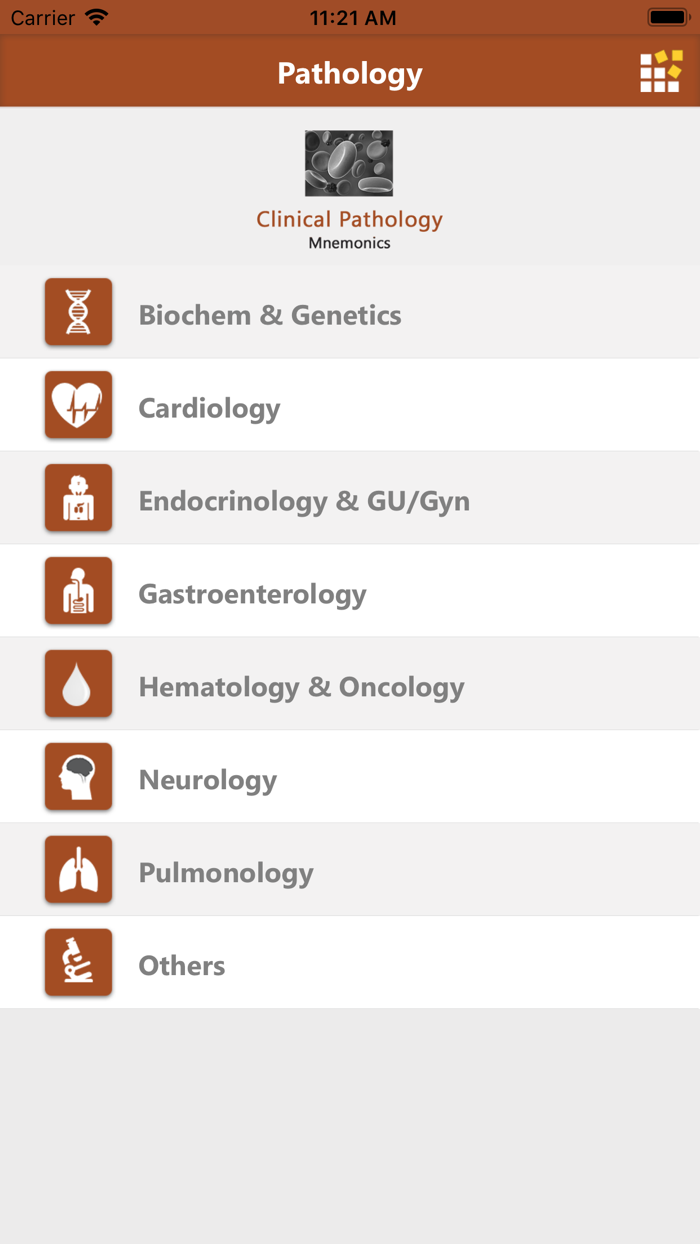Select the DNA icon for Biochem & Genetics
Viewport: 700px width, 1244px height.
(78, 311)
